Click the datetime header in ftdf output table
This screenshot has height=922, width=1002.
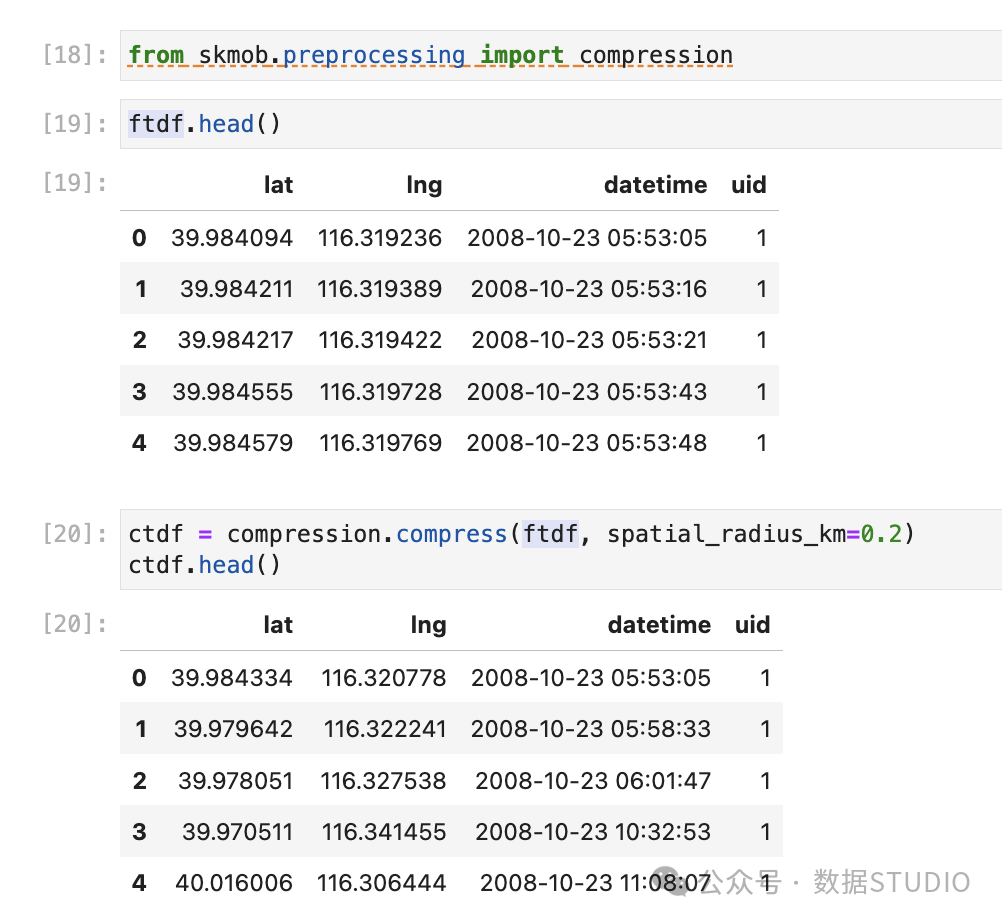click(x=656, y=185)
